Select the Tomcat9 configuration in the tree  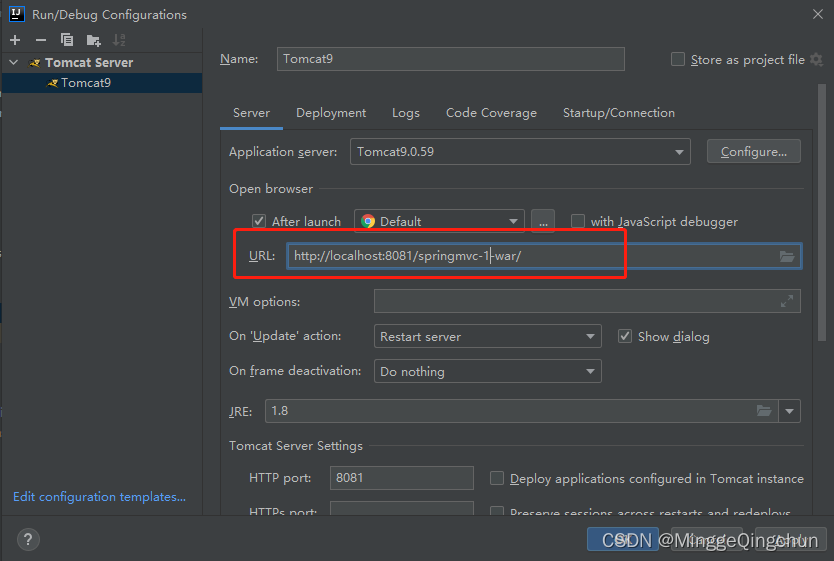click(102, 83)
